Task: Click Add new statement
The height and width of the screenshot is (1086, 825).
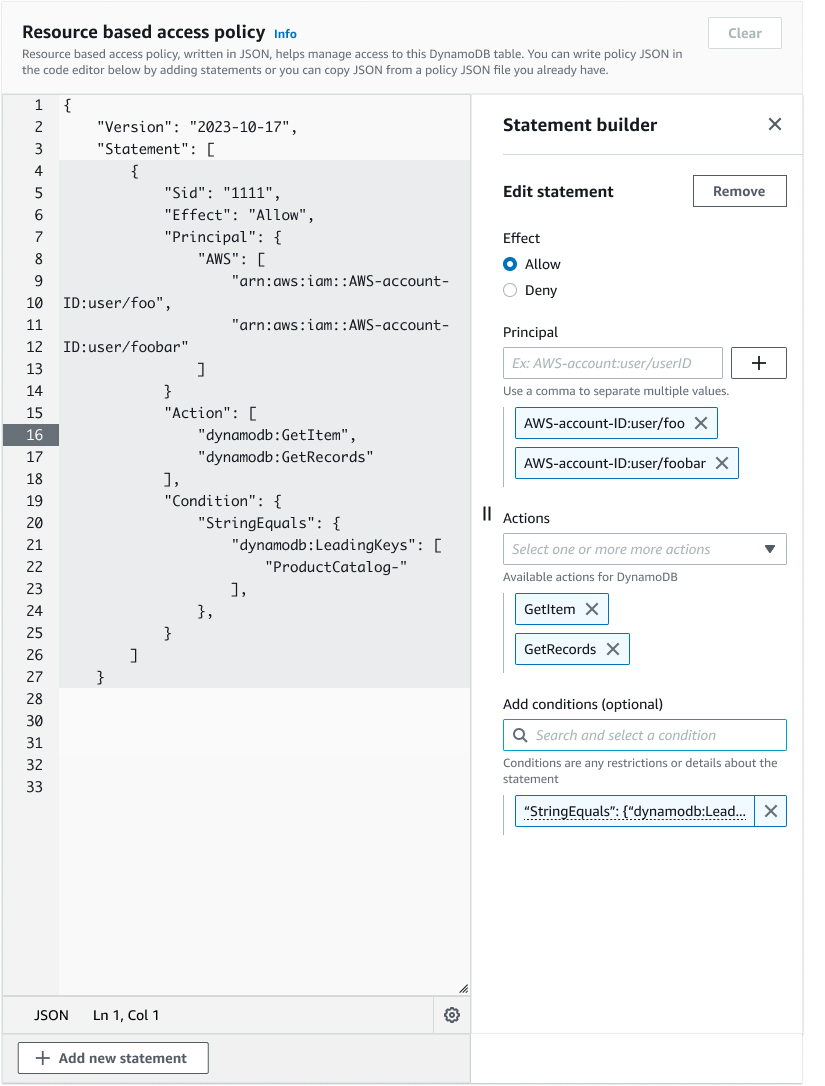Action: (x=112, y=1057)
